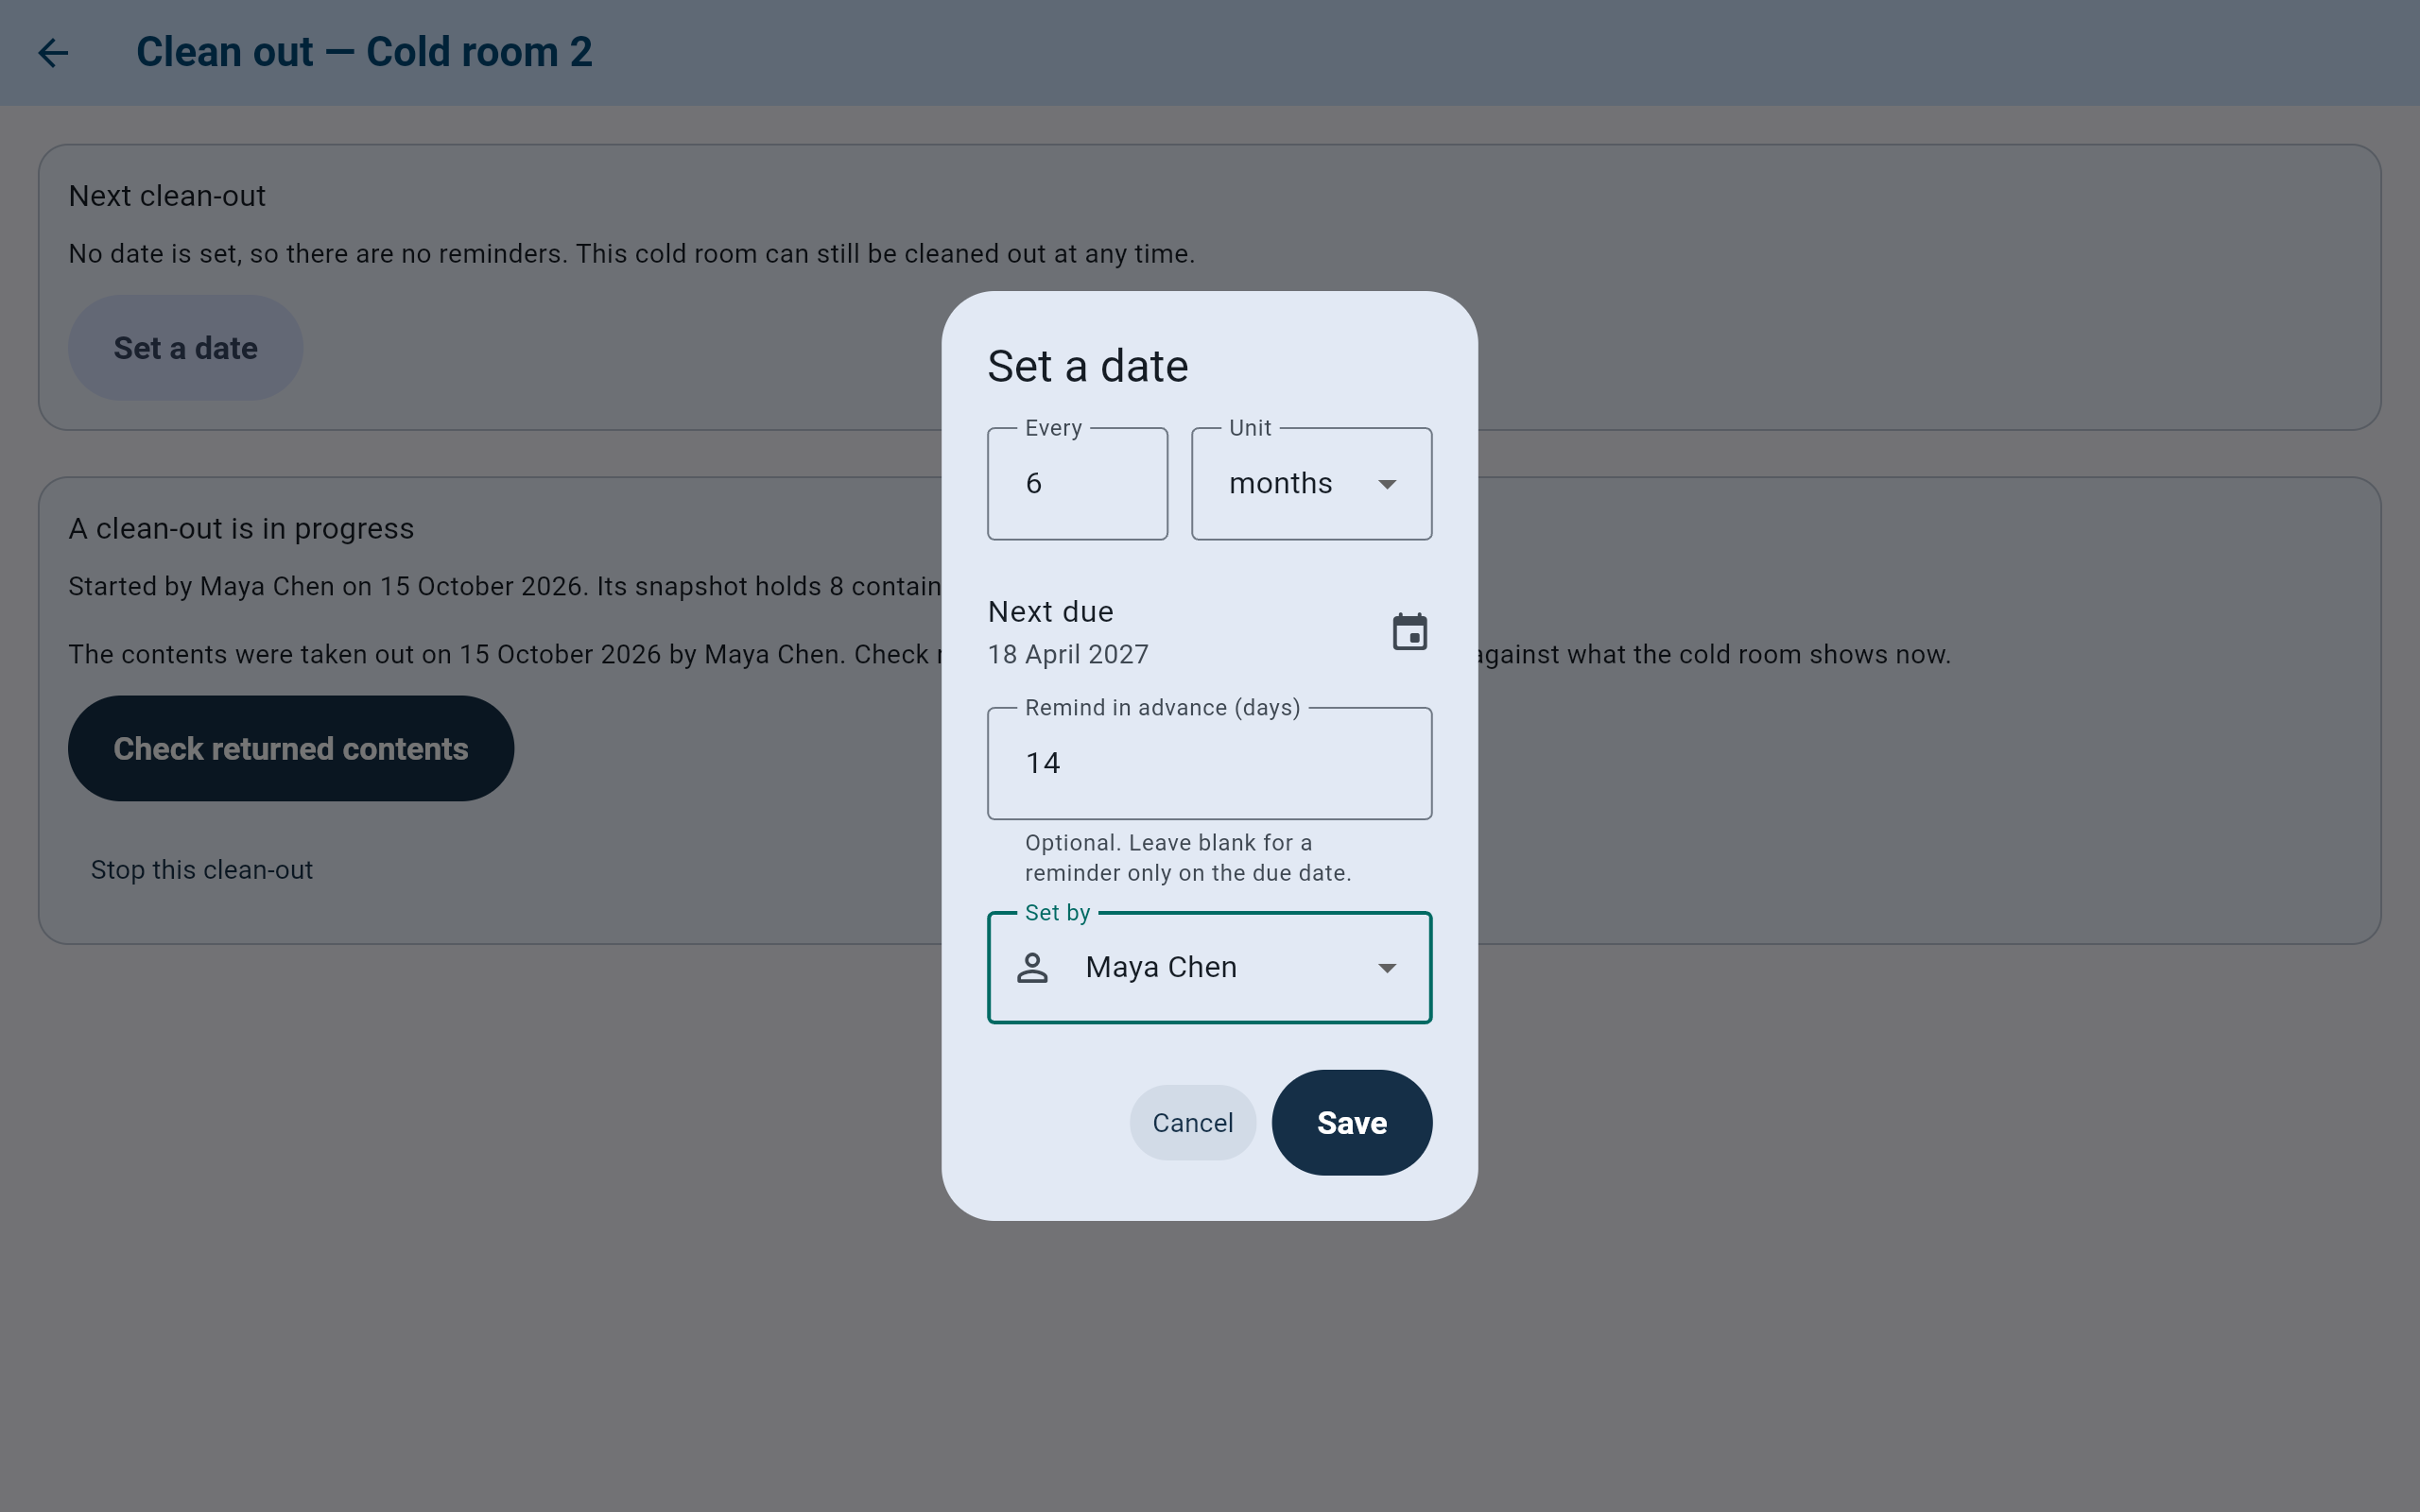Save the clean-out date
Viewport: 2420px width, 1512px height.
tap(1351, 1122)
